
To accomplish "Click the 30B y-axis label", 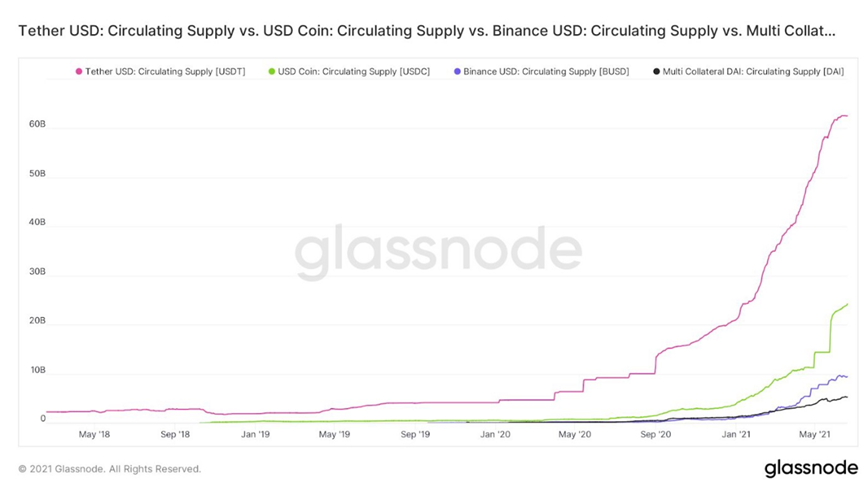I will (37, 272).
